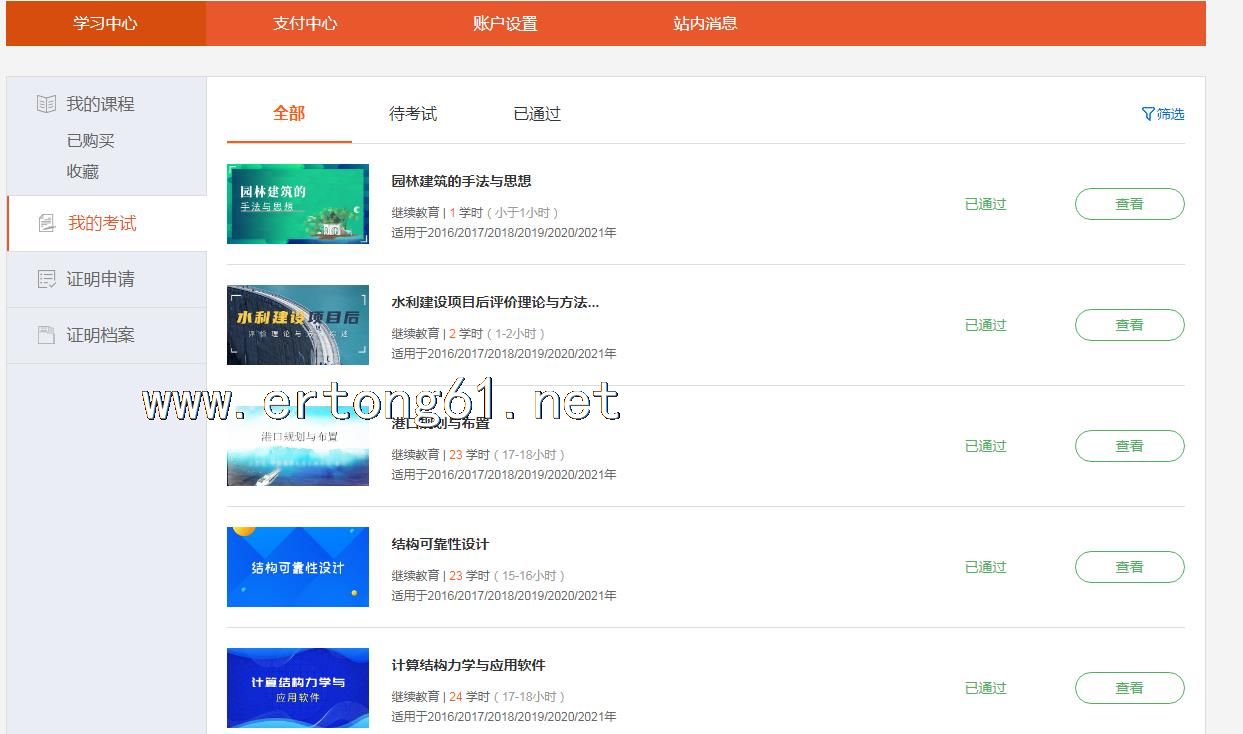1243x734 pixels.
Task: Click the archive icon beside 证明档案
Action: tap(46, 335)
